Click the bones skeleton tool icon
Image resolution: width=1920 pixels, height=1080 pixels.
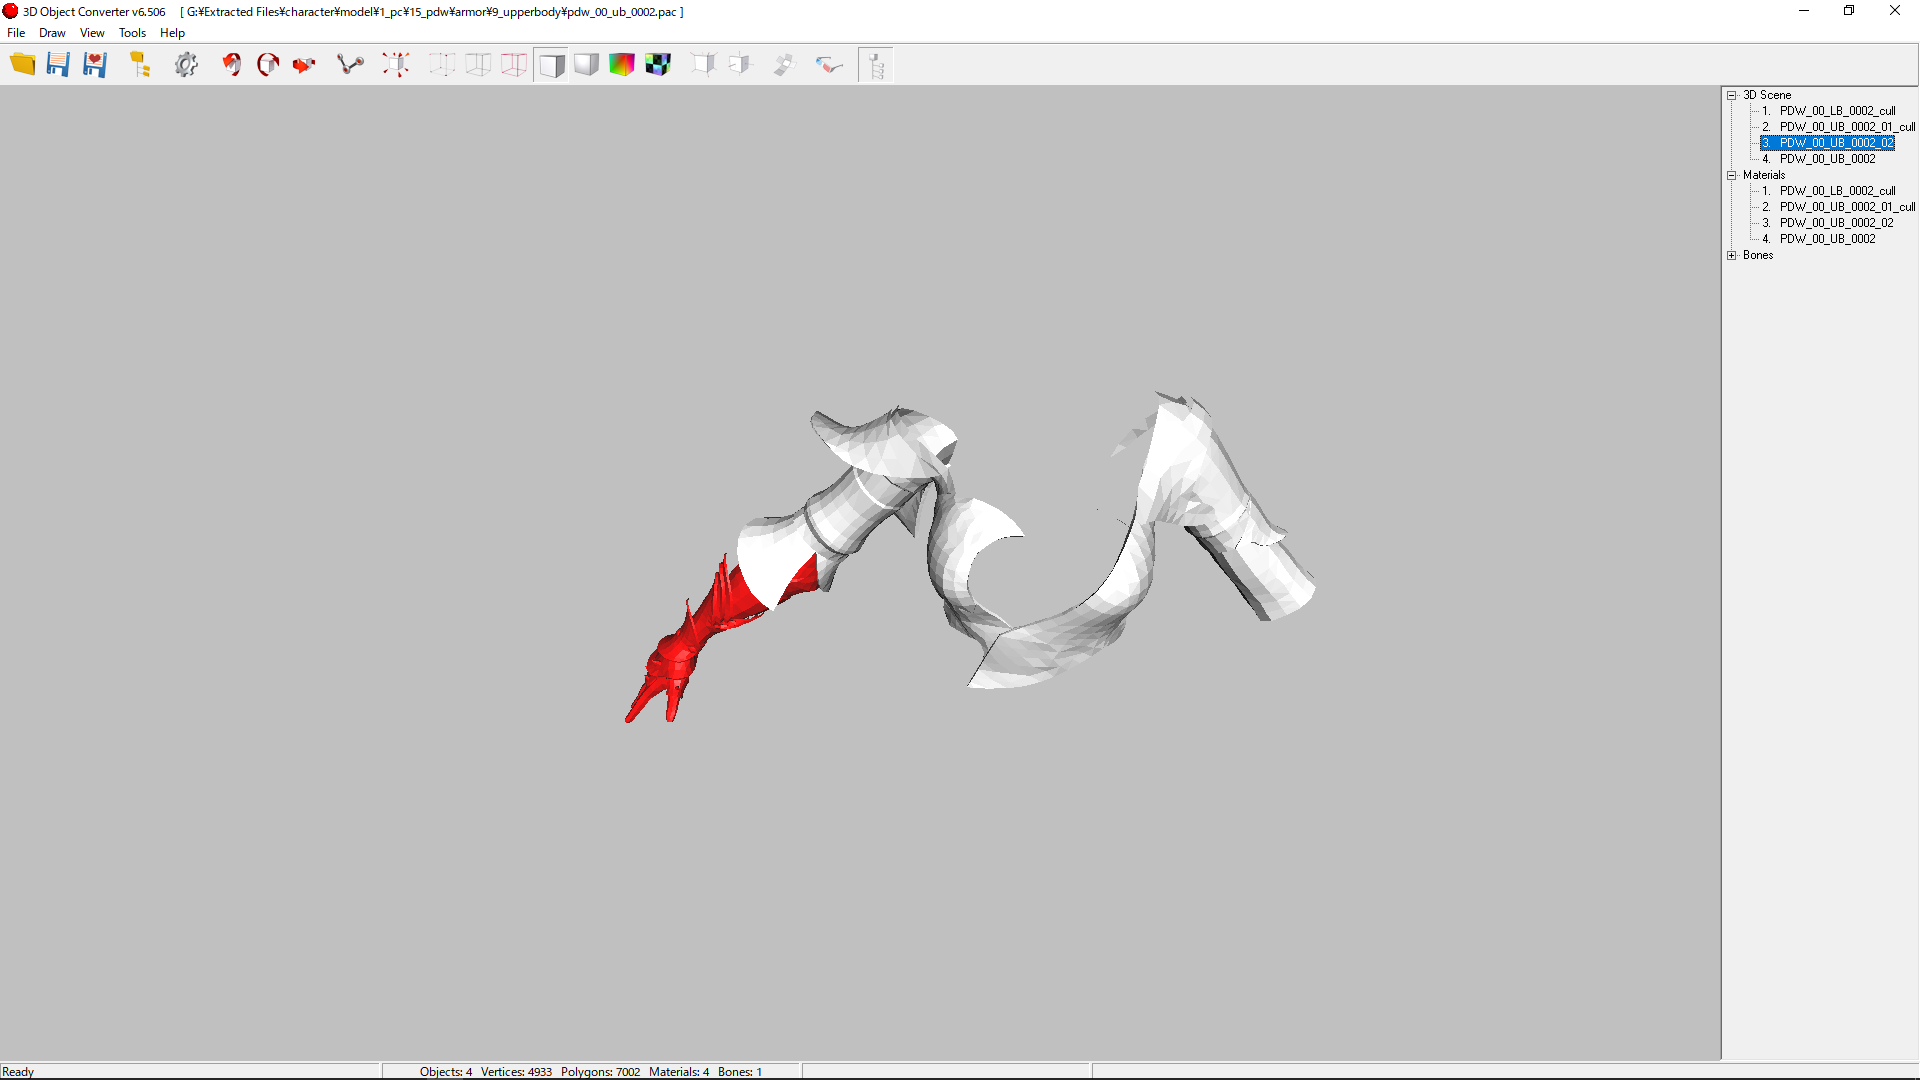(350, 65)
